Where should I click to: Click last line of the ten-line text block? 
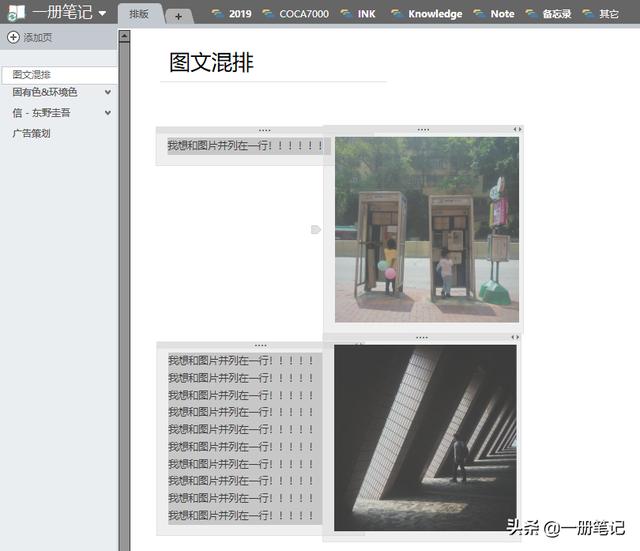click(x=241, y=515)
